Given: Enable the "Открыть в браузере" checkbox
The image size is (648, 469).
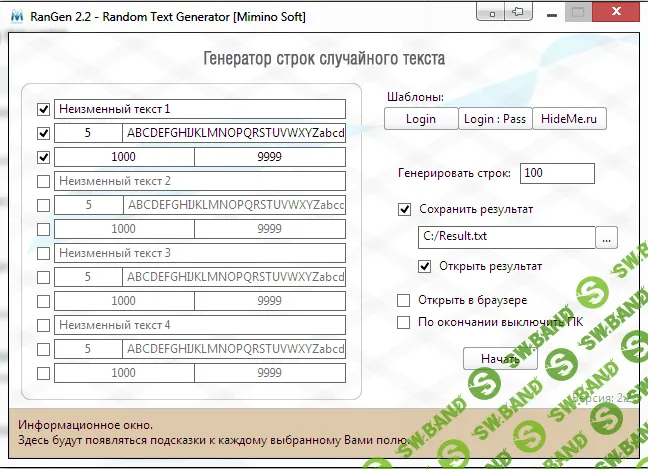Looking at the screenshot, I should [x=403, y=300].
